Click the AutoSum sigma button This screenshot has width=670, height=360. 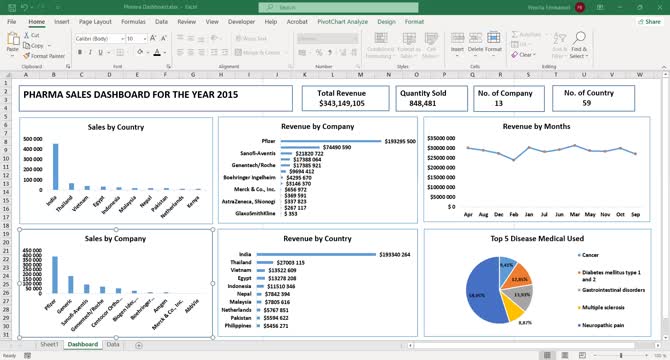click(x=526, y=35)
